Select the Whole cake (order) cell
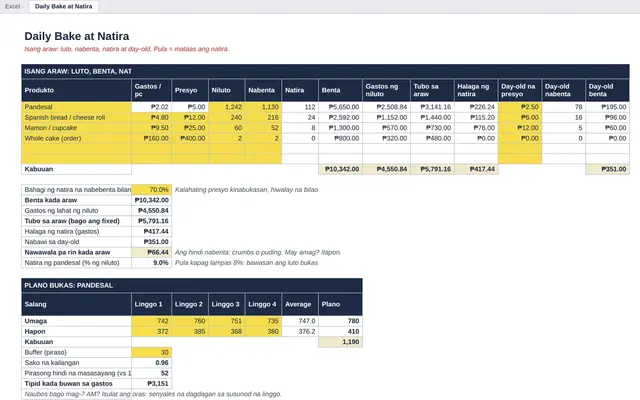The width and height of the screenshot is (640, 400). pyautogui.click(x=76, y=138)
